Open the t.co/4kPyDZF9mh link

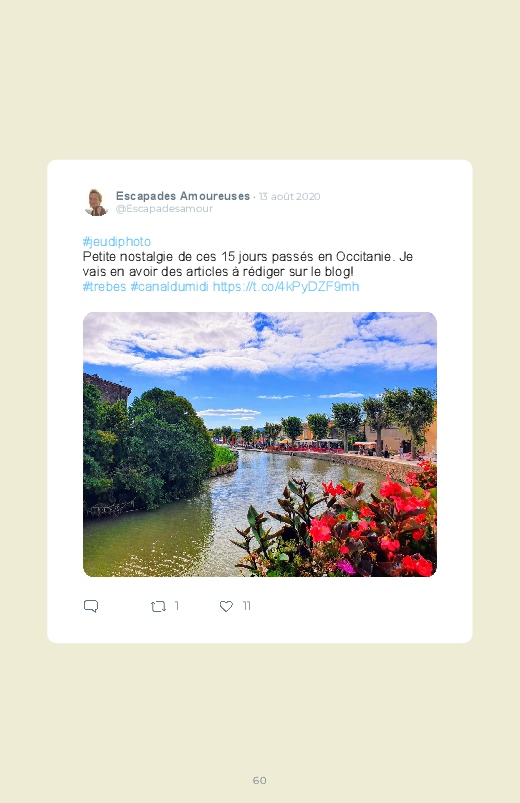pos(286,286)
